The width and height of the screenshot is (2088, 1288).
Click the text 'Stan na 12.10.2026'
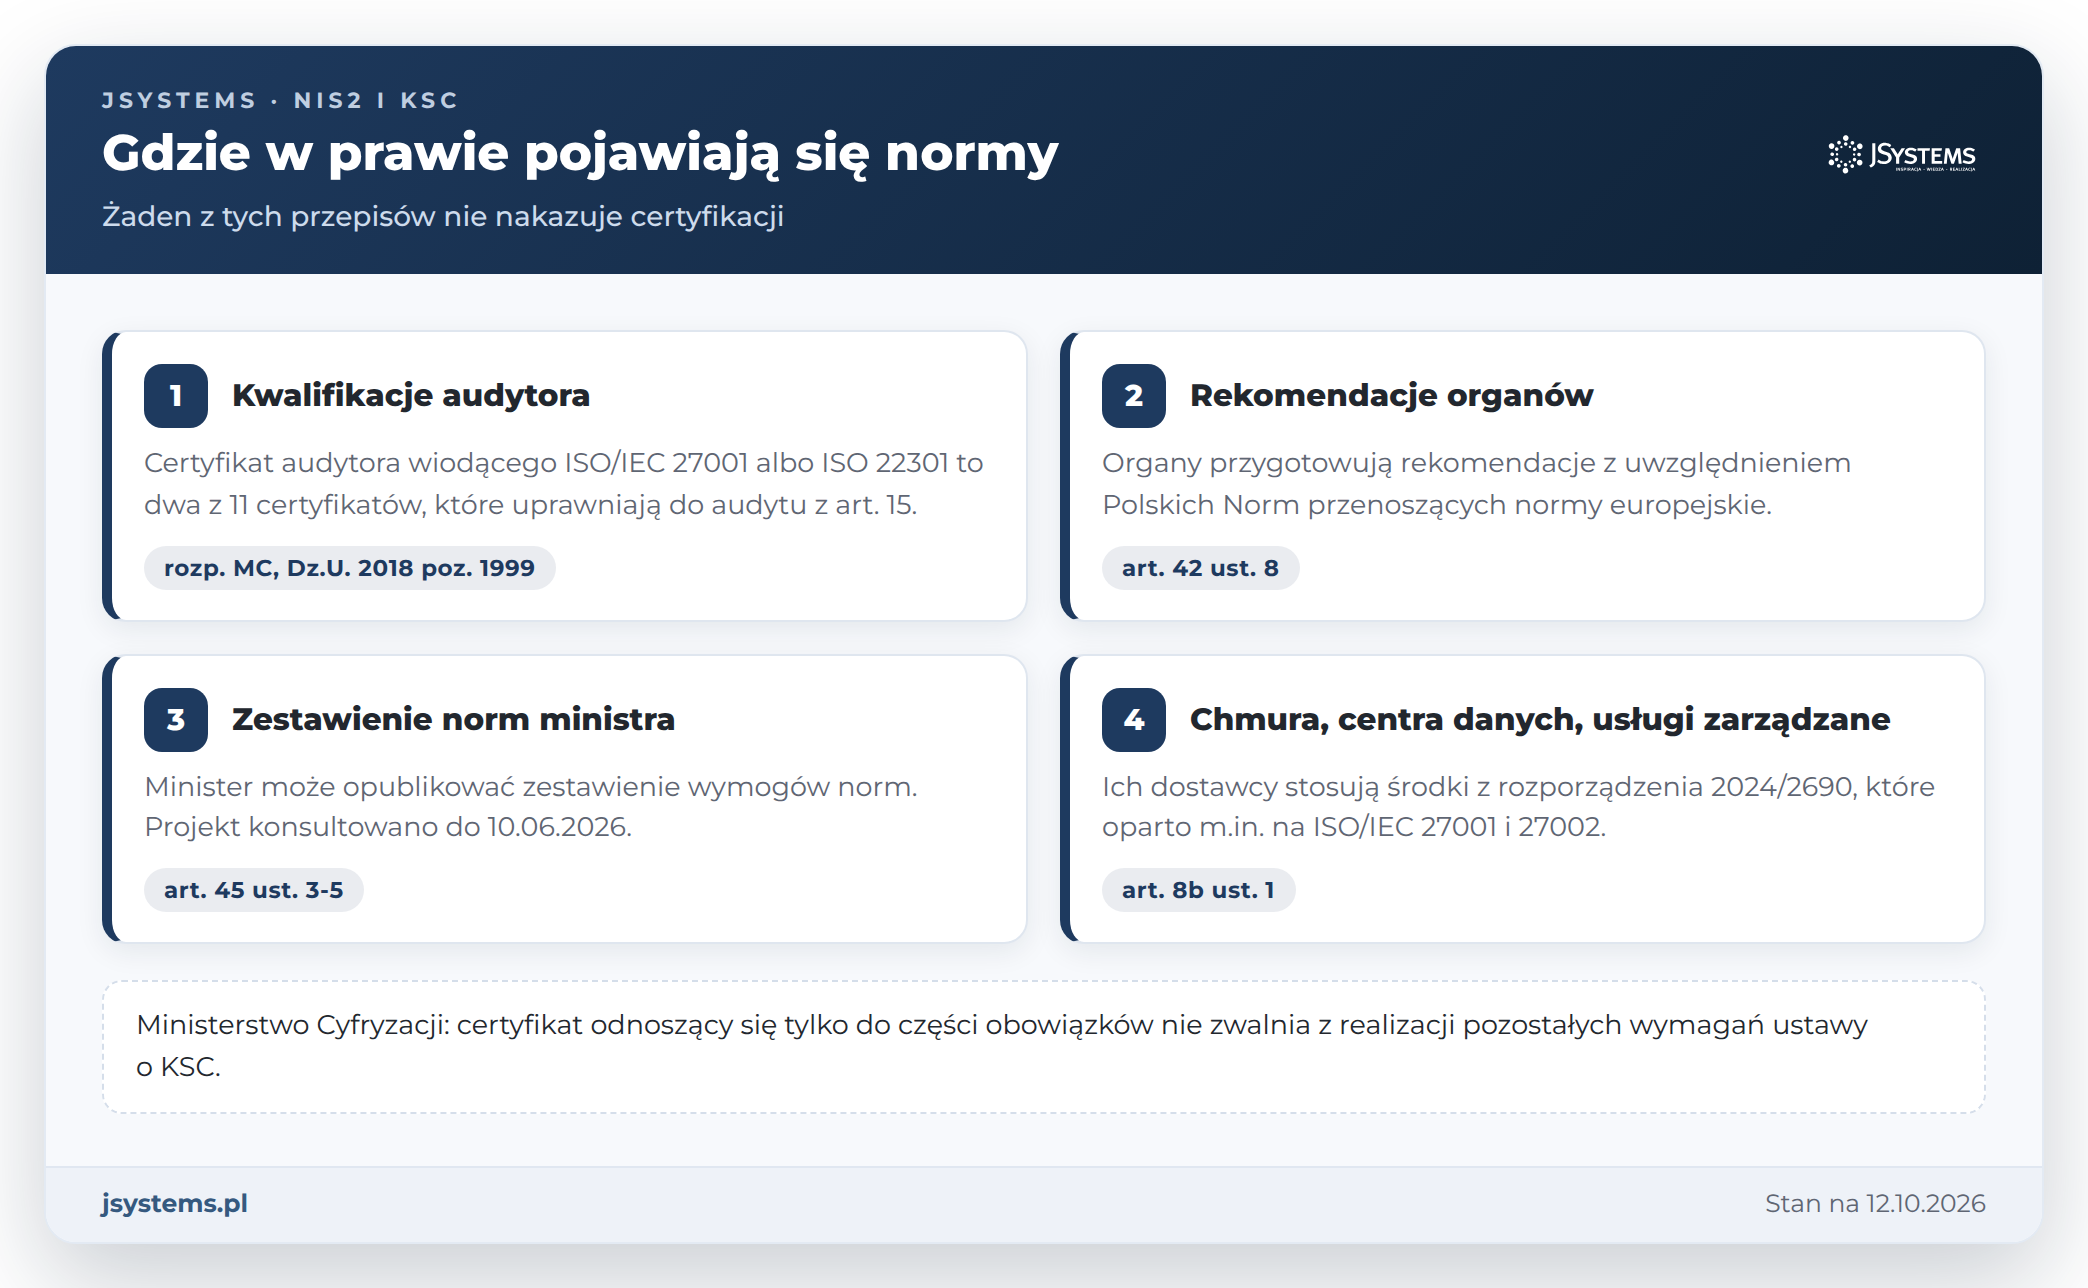tap(1875, 1203)
